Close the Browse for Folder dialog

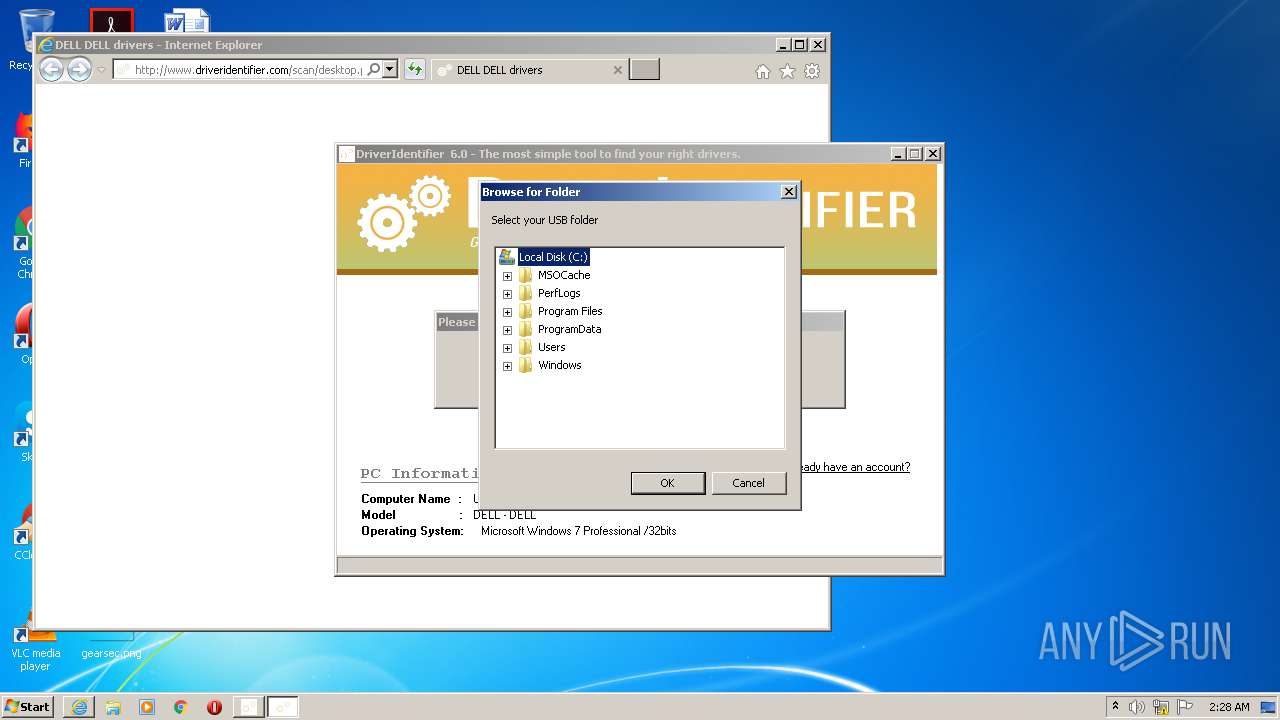[x=788, y=191]
